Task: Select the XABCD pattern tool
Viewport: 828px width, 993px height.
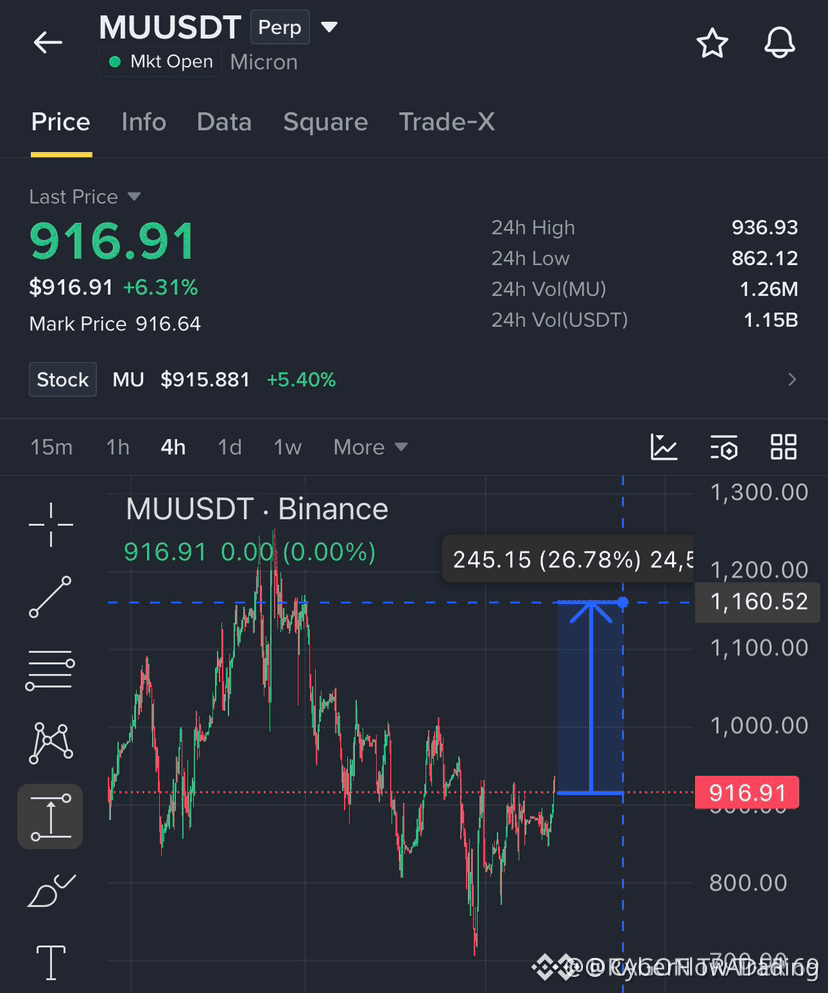Action: 51,742
